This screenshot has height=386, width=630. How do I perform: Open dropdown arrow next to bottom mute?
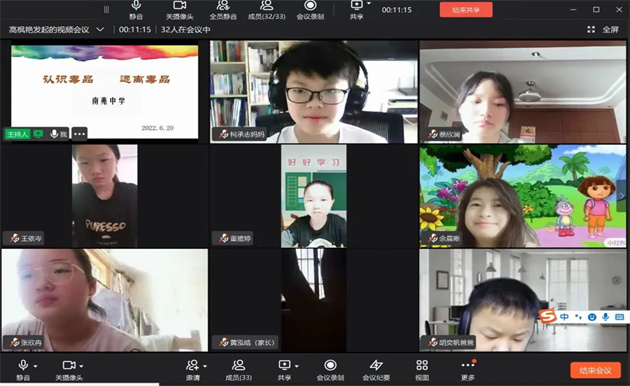click(35, 366)
